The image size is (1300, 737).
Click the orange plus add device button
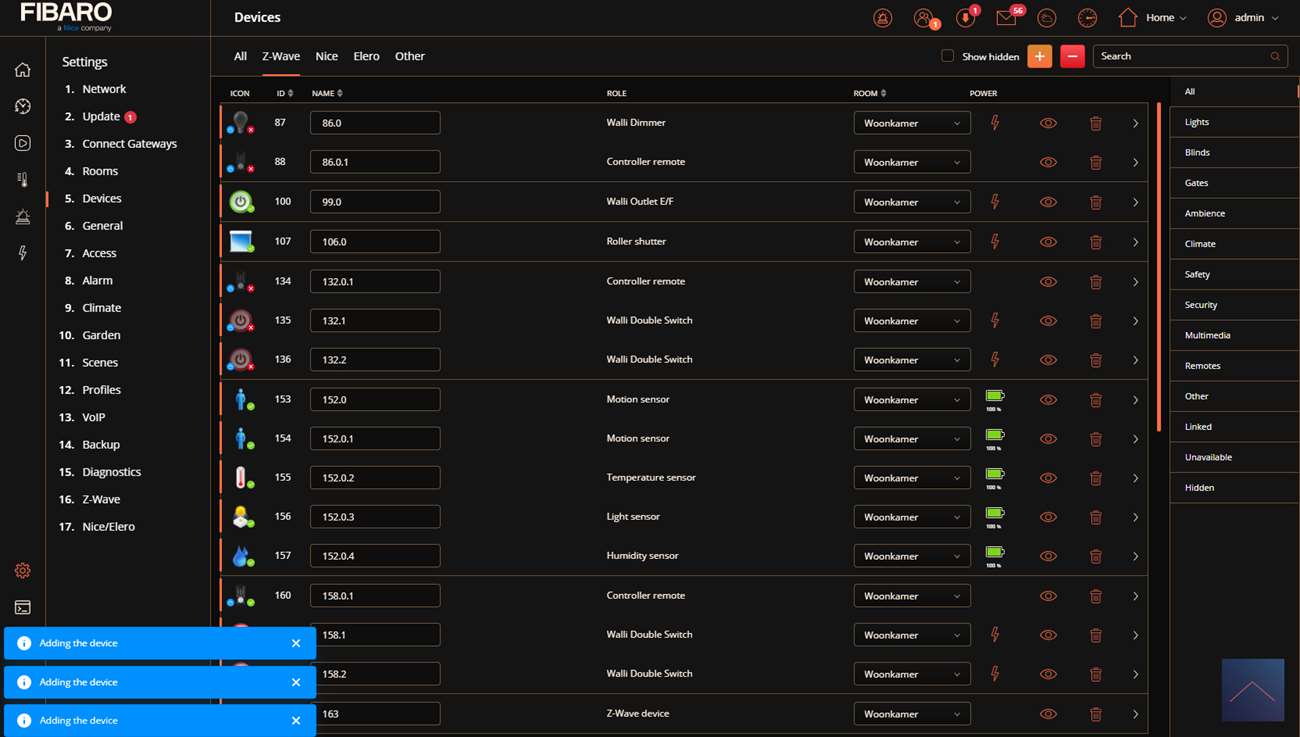(1039, 57)
